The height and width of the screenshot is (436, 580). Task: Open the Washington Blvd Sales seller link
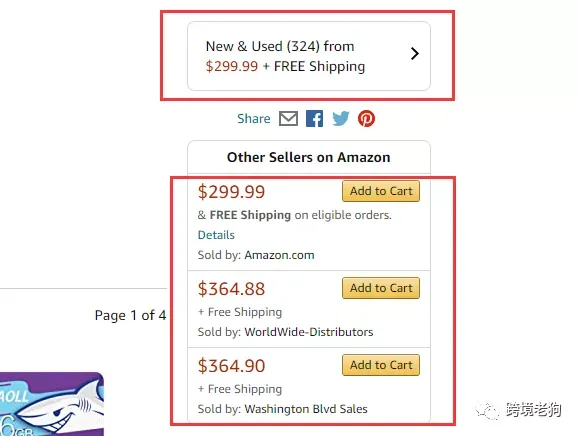tap(306, 409)
